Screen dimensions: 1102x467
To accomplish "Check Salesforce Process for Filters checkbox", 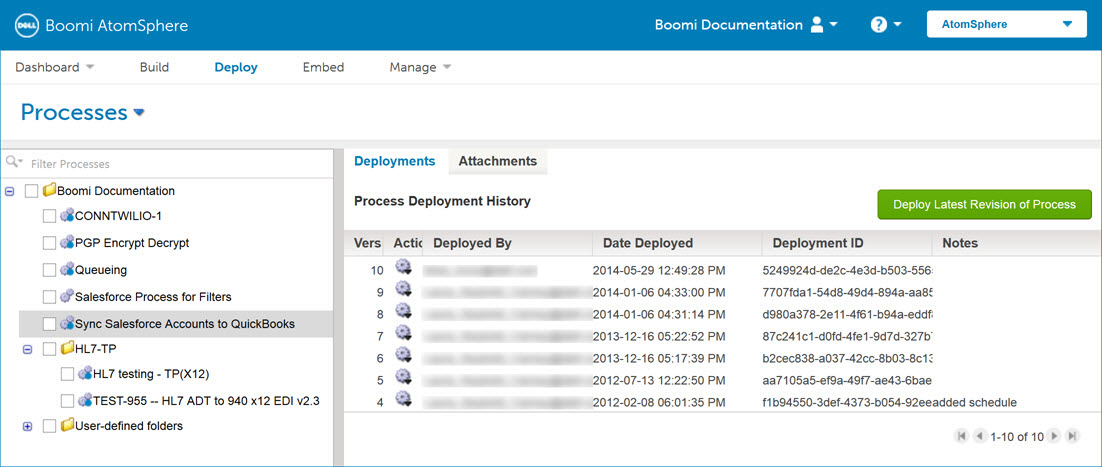I will point(49,296).
